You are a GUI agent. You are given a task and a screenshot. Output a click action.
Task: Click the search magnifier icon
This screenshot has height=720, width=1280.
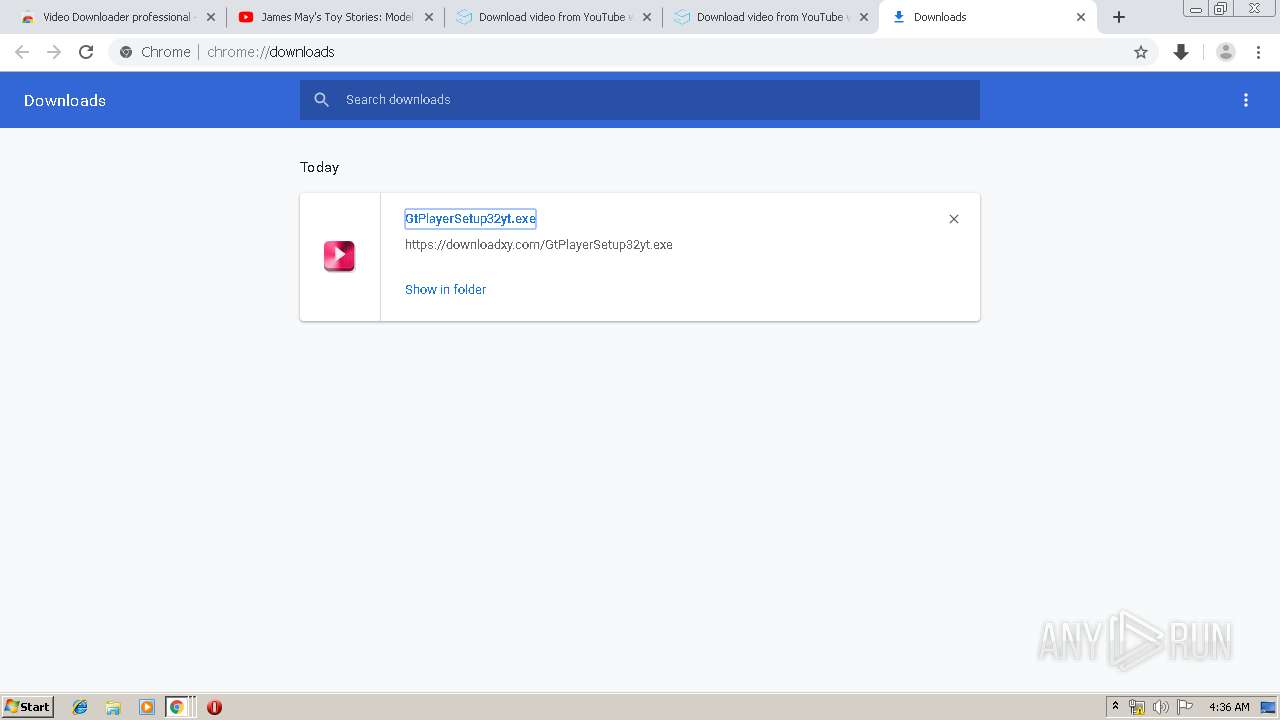click(322, 100)
